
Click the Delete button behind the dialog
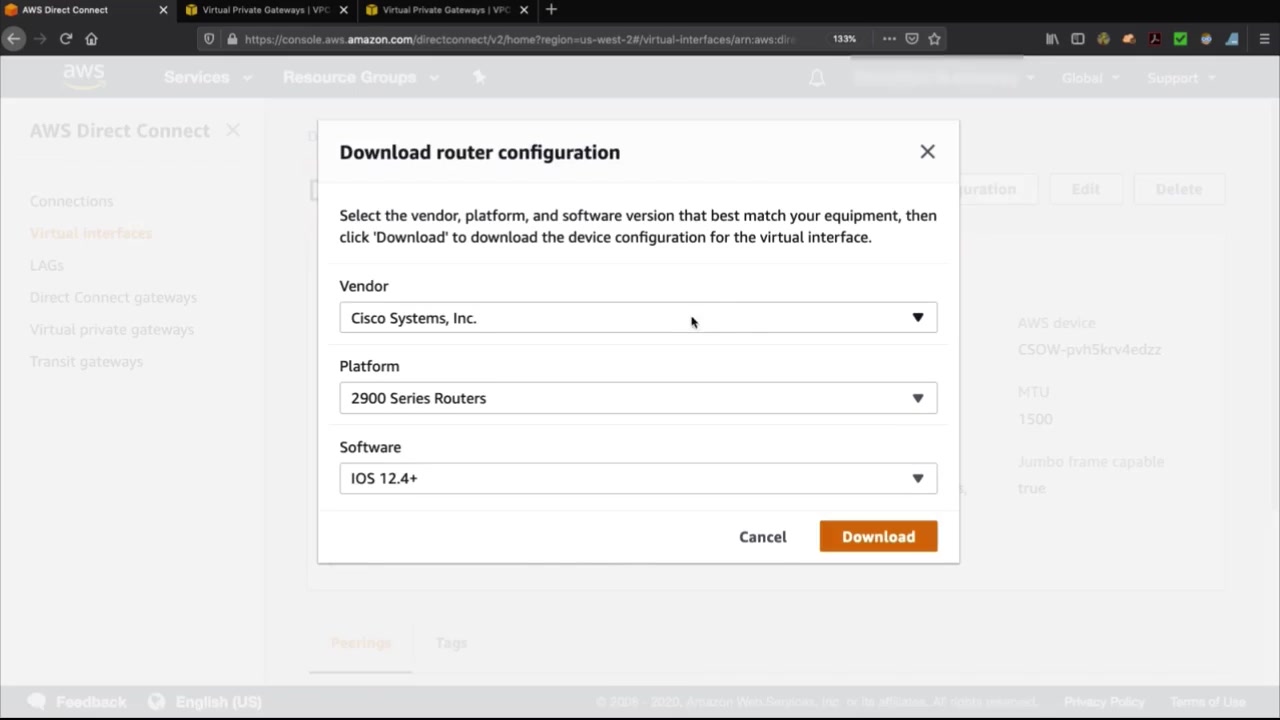1179,189
